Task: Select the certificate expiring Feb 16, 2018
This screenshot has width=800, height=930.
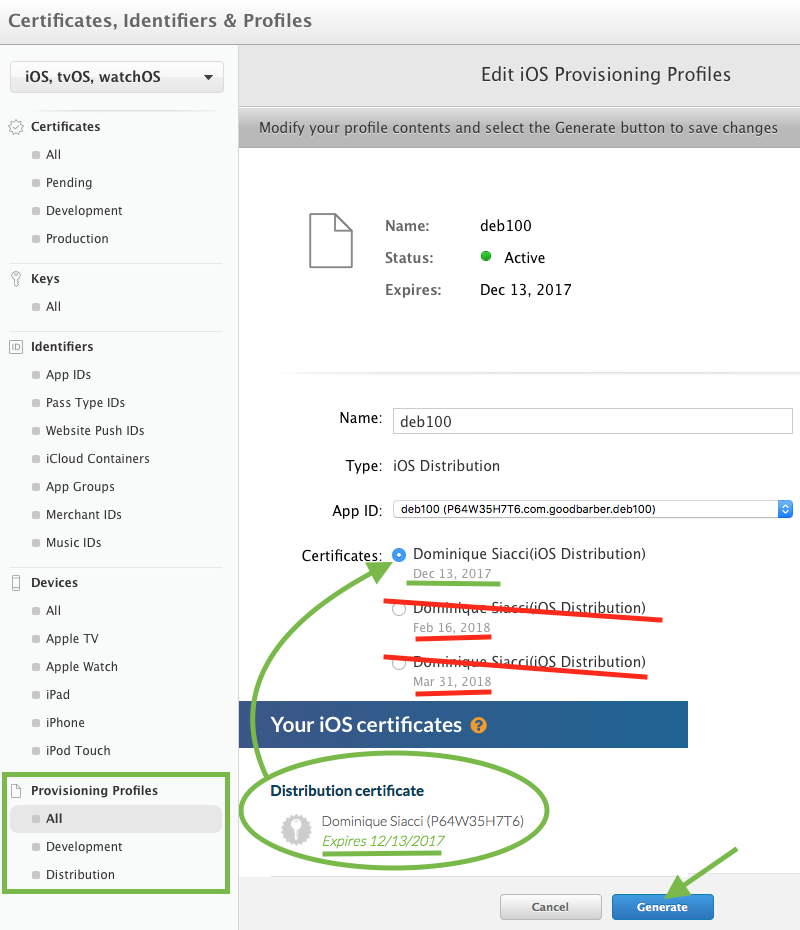Action: 400,608
